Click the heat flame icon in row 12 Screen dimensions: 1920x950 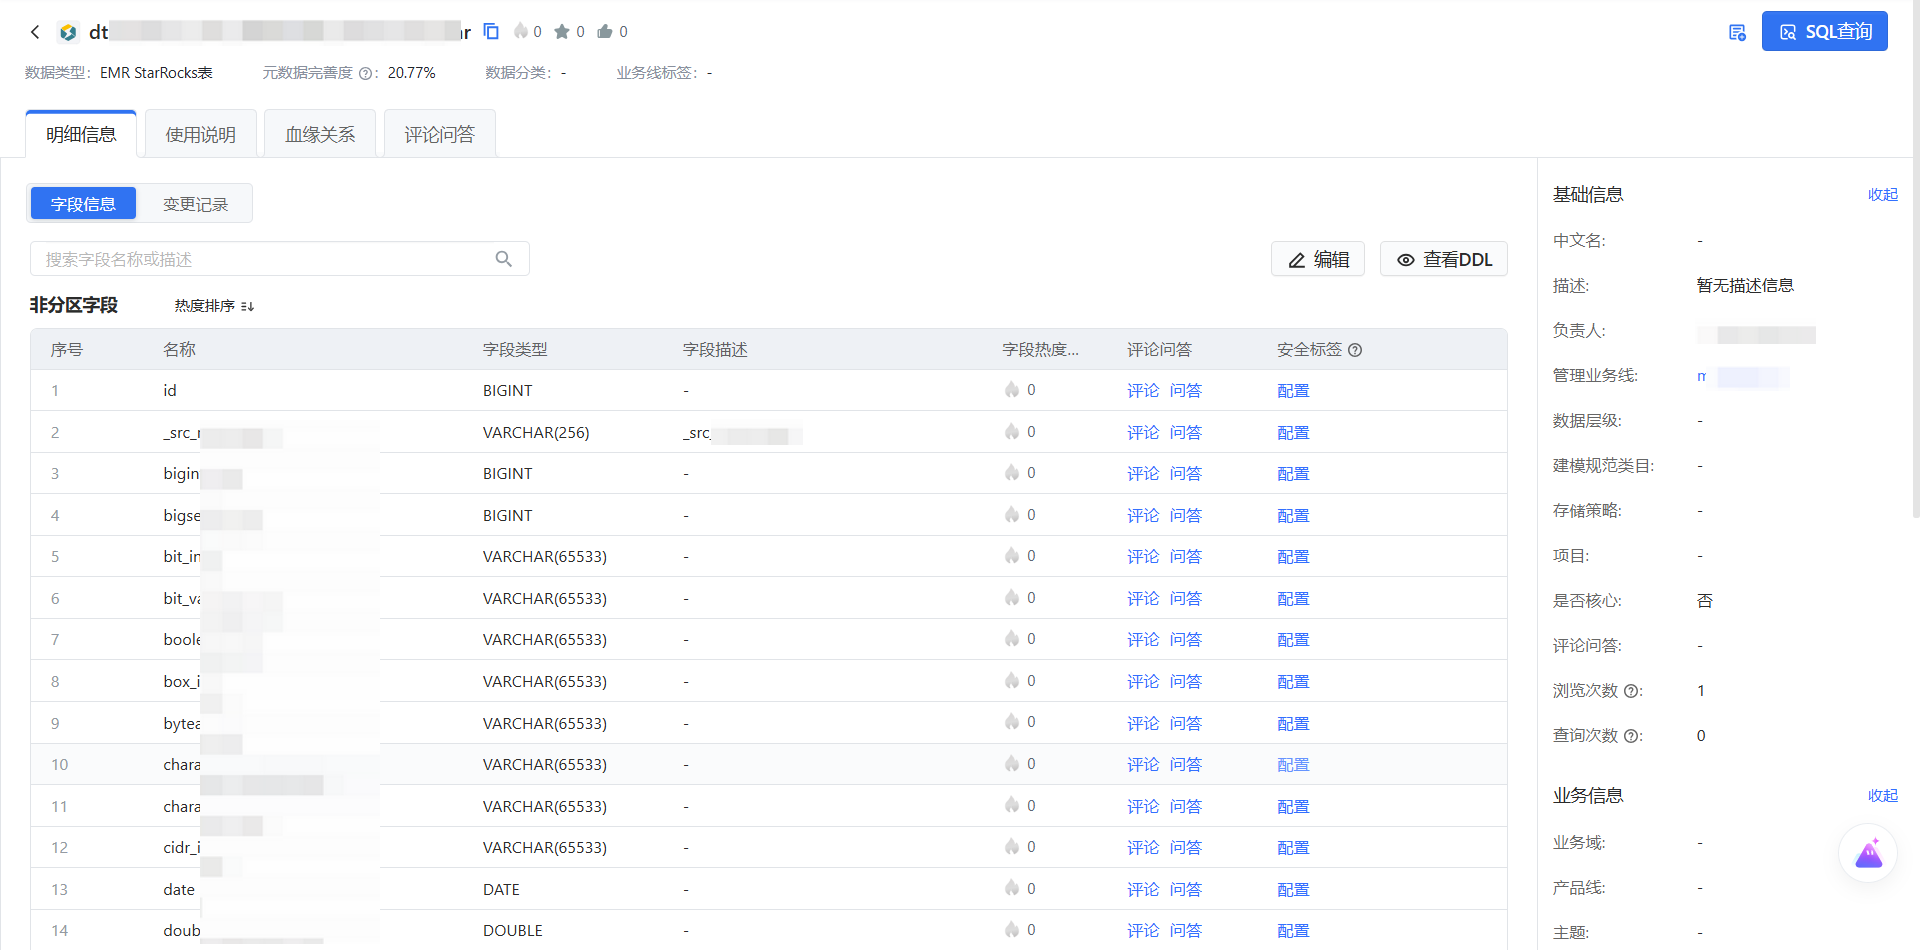[1012, 847]
